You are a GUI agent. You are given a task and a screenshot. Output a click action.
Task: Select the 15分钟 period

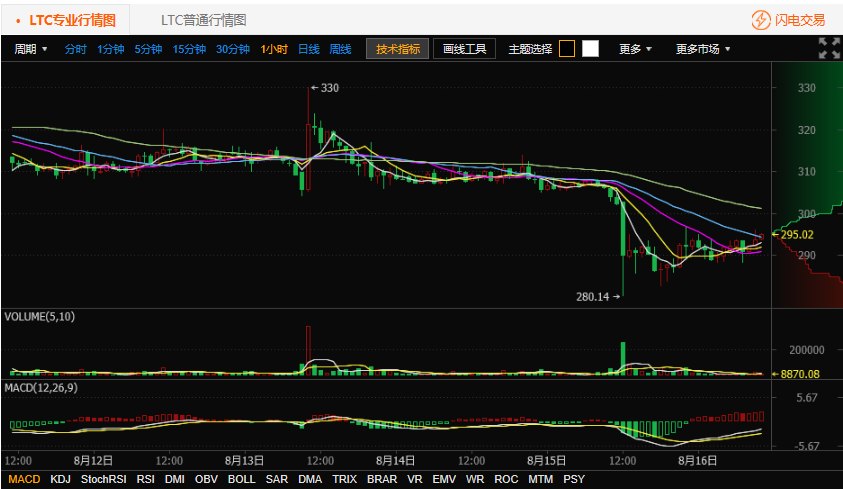[x=189, y=49]
